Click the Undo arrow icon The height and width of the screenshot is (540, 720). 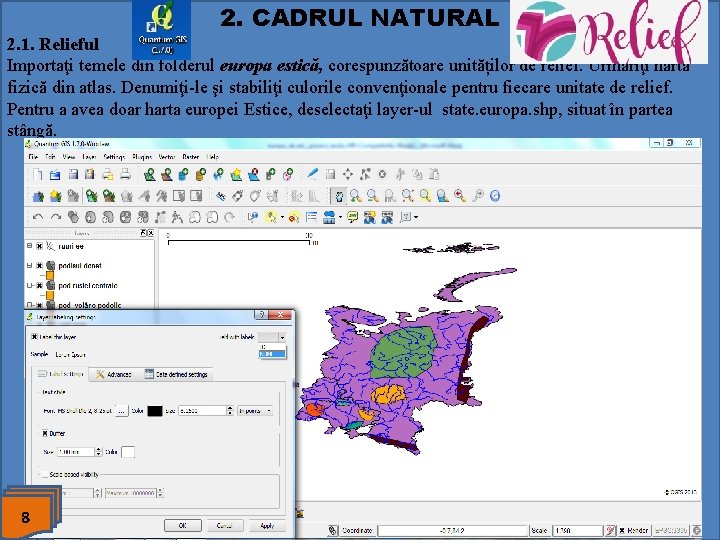point(38,217)
